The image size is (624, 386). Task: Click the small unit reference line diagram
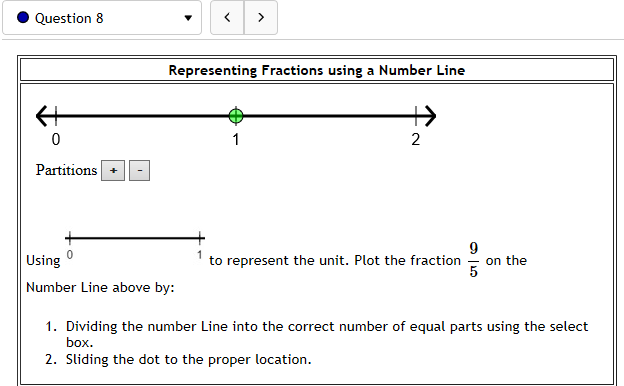pyautogui.click(x=135, y=246)
